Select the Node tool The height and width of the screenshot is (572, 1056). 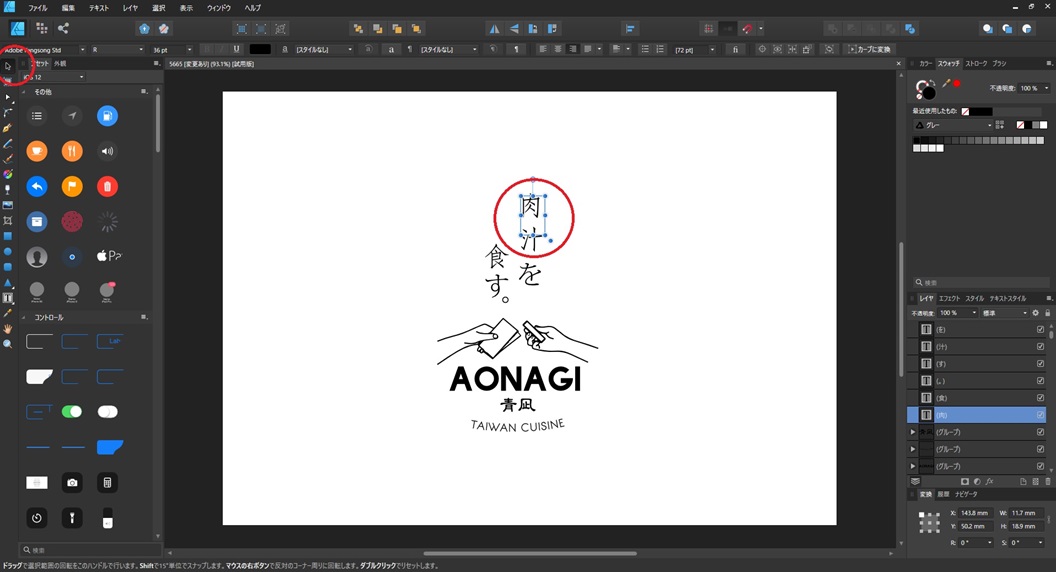coord(7,98)
